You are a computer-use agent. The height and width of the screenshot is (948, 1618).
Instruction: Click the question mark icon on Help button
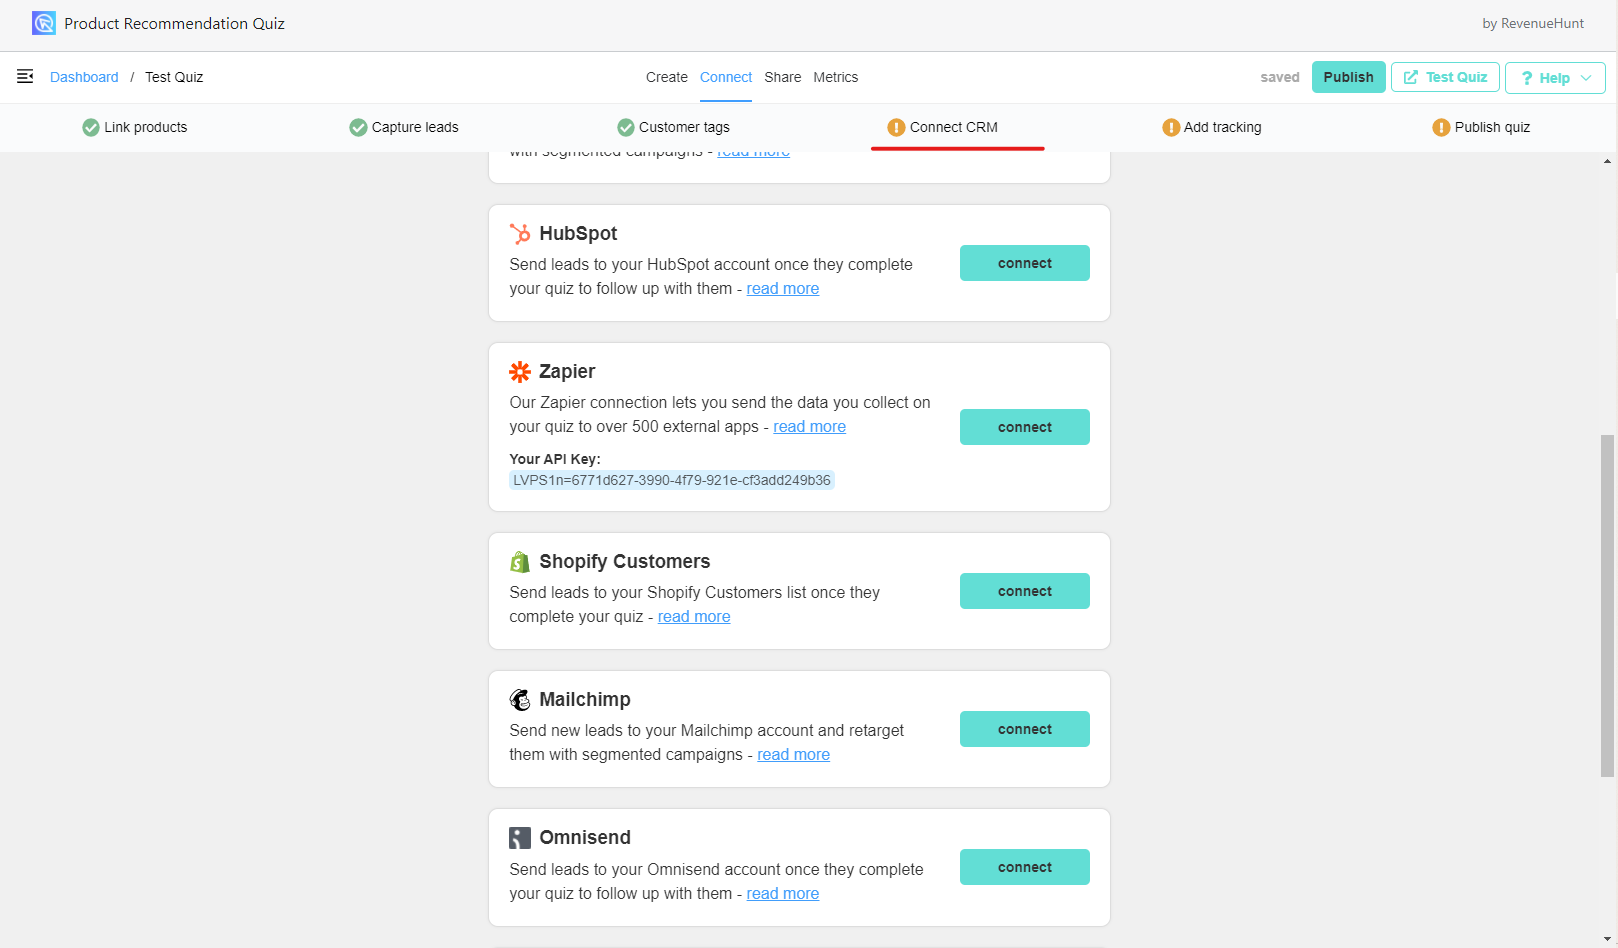point(1527,78)
